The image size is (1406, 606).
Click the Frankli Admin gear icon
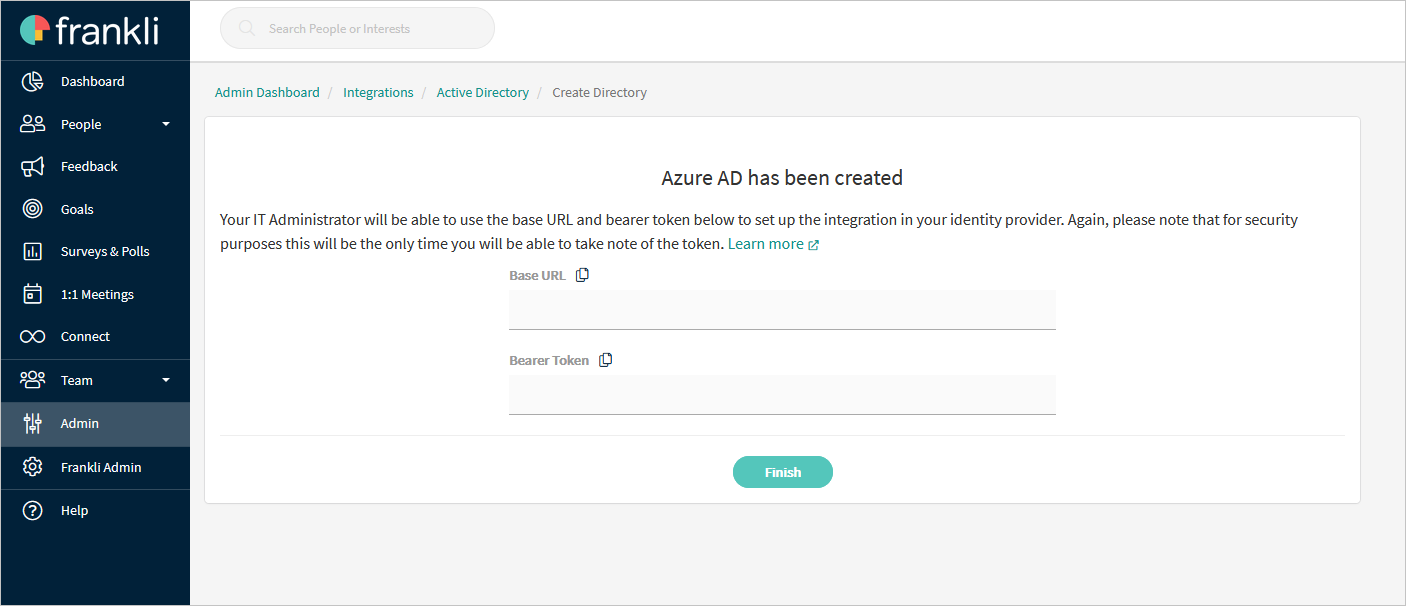32,467
